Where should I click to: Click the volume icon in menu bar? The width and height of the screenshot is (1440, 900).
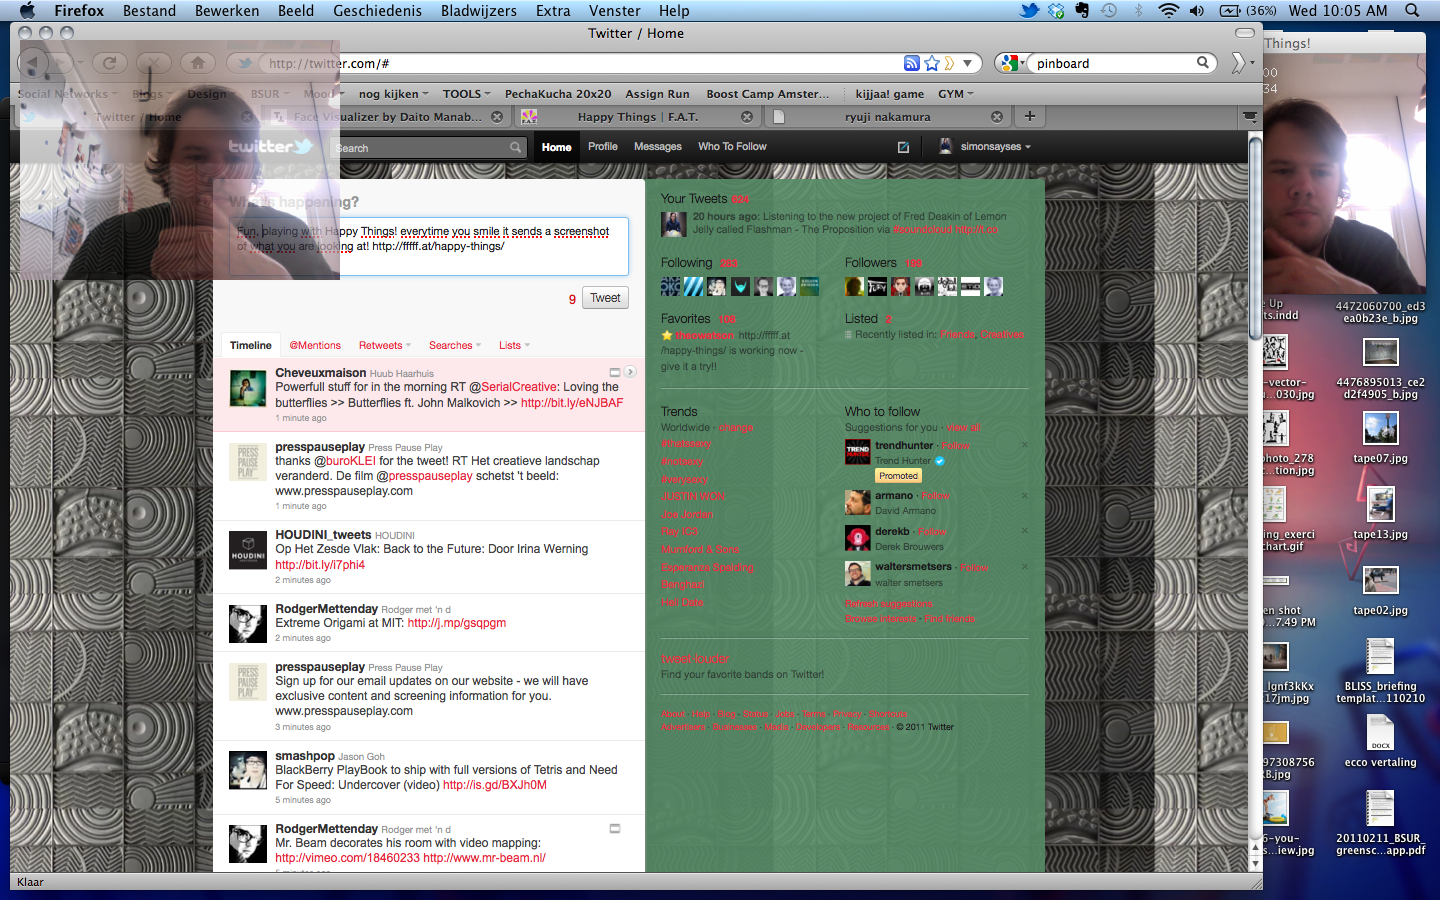(x=1197, y=10)
